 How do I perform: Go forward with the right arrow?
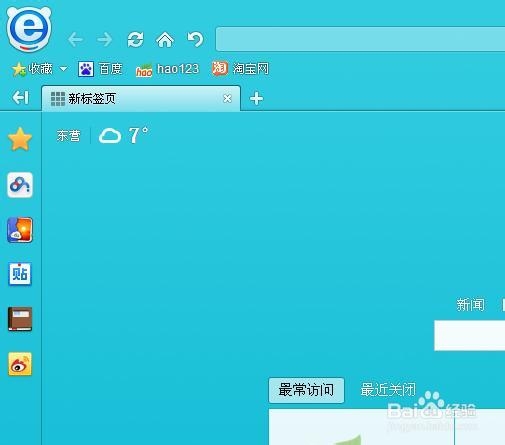click(x=105, y=40)
